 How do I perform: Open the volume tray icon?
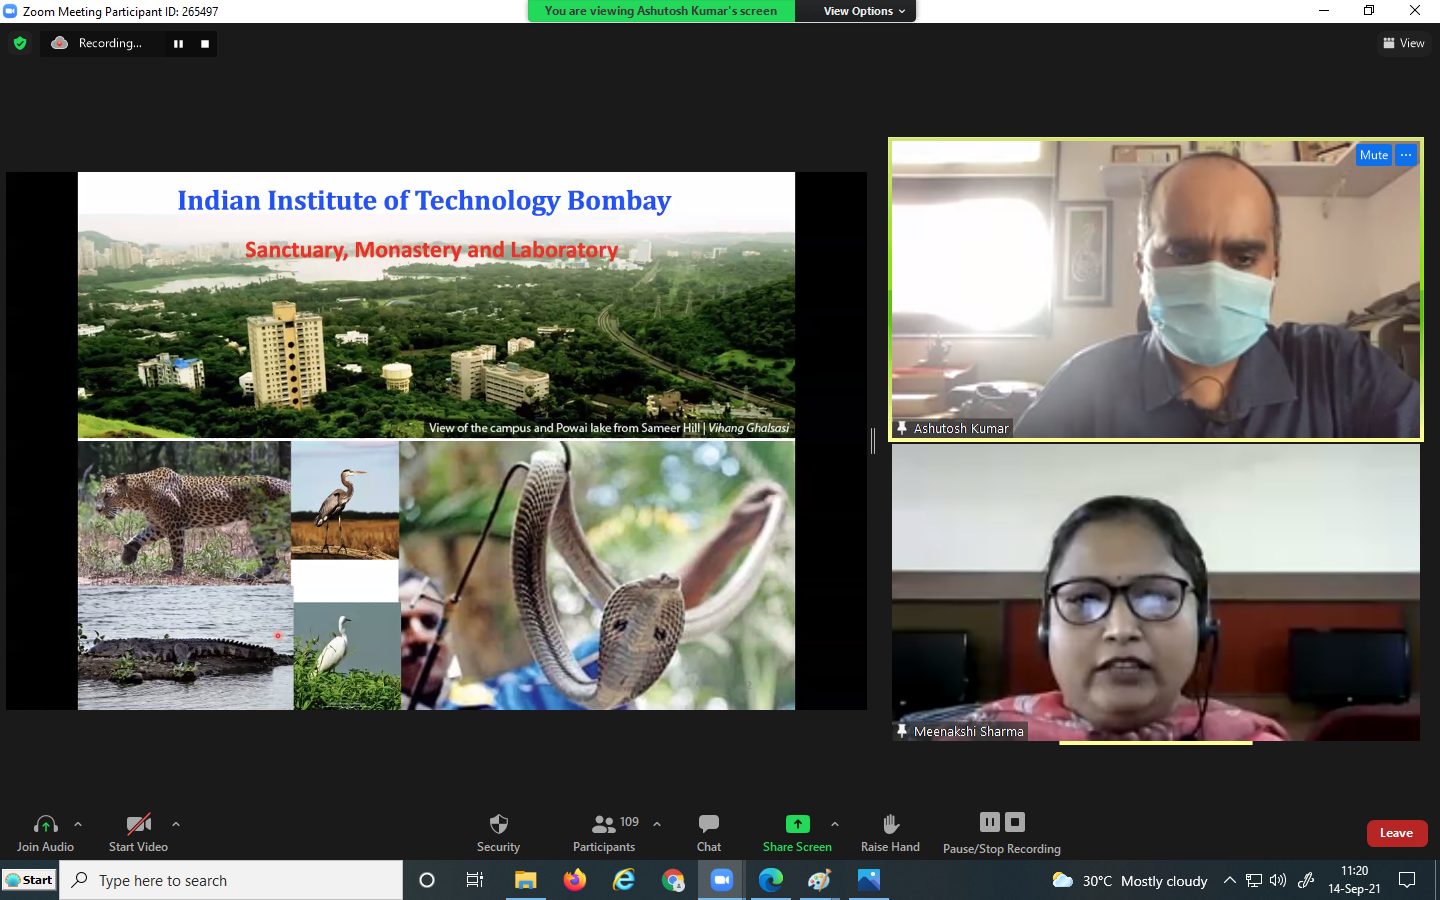click(1278, 880)
